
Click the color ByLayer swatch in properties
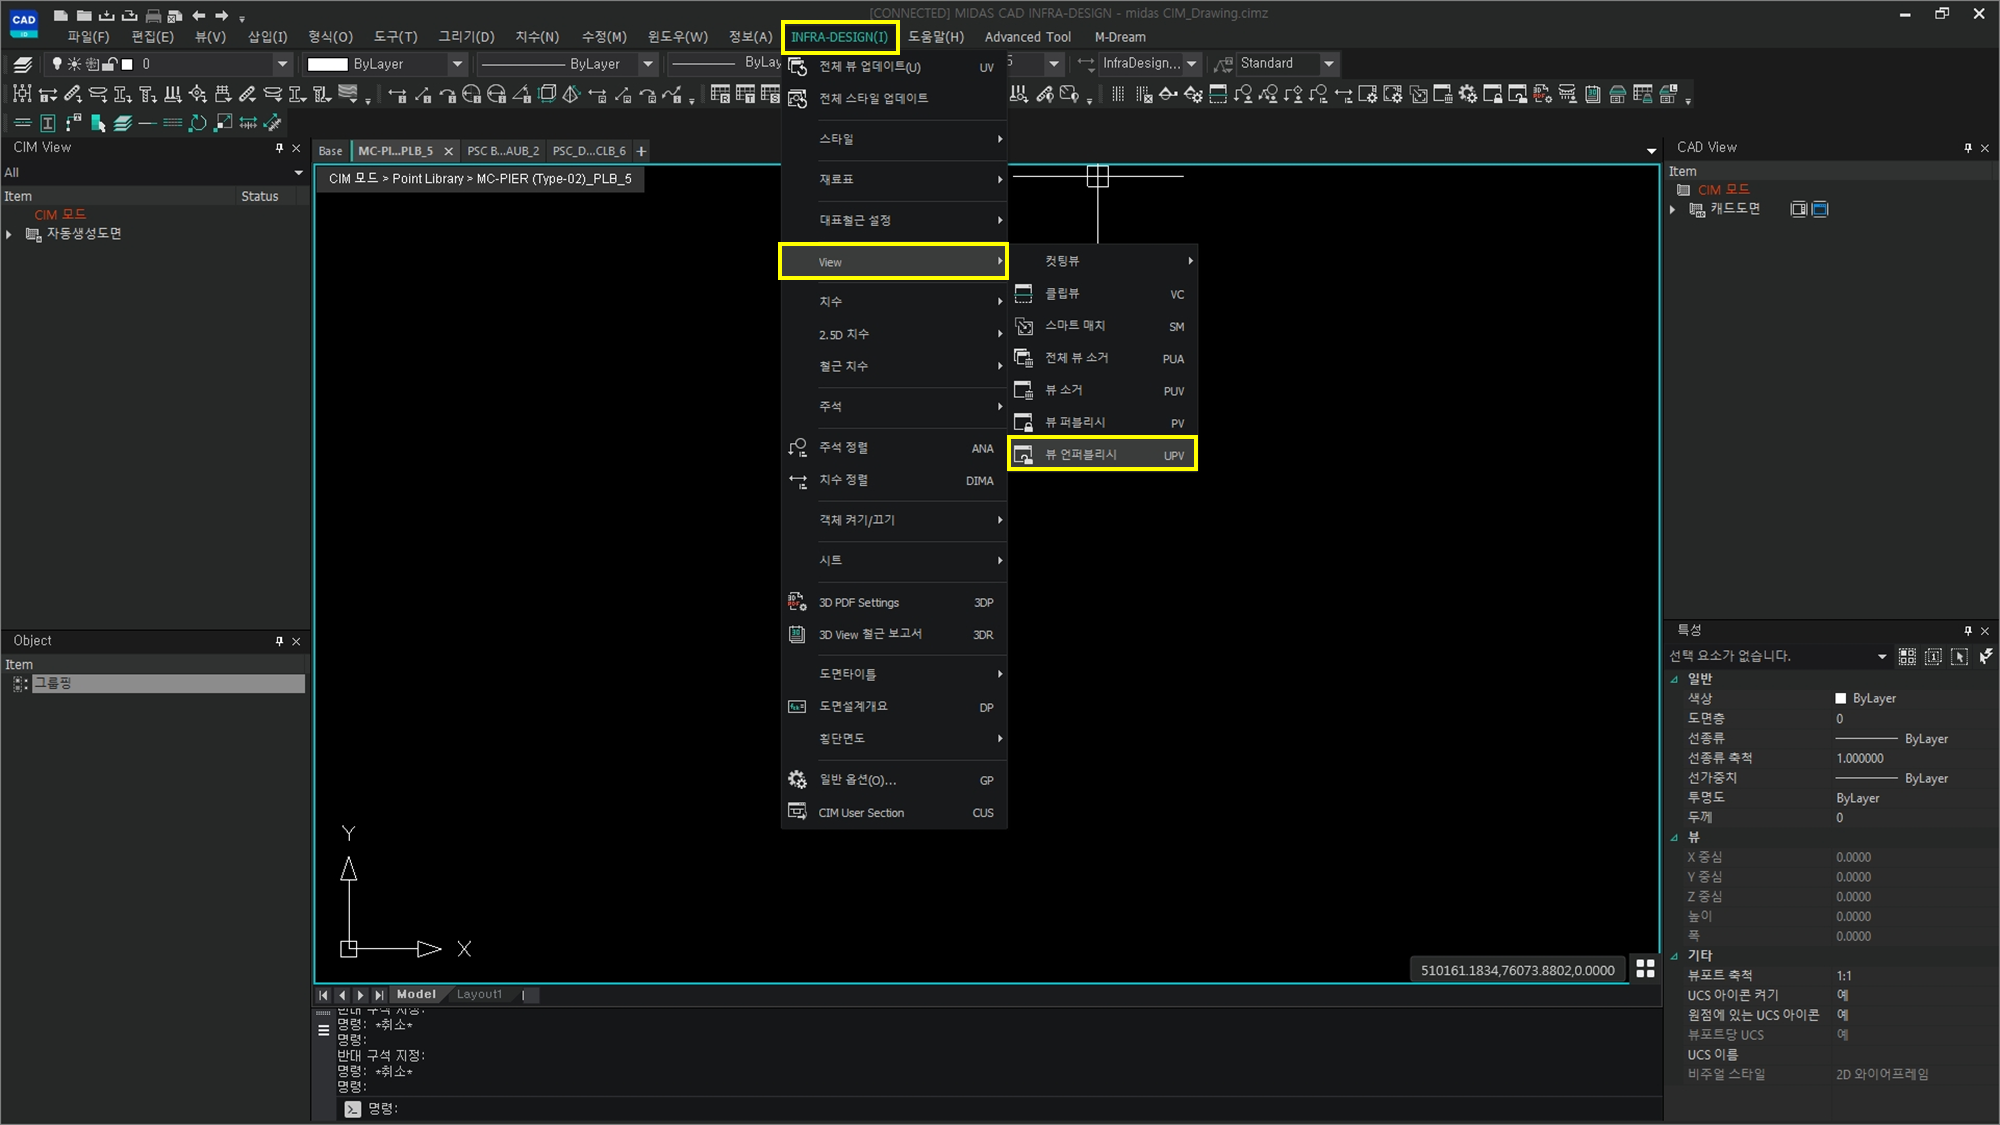[1840, 698]
